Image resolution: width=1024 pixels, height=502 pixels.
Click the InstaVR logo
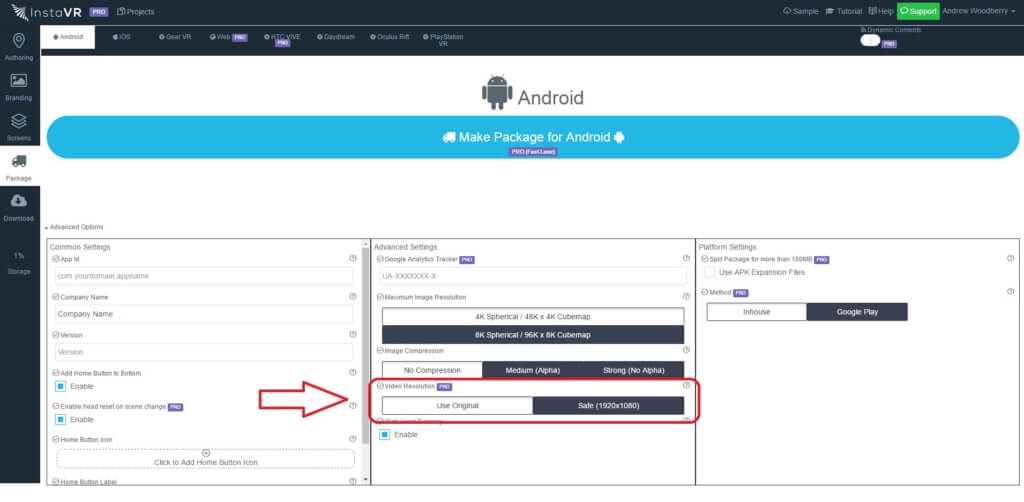pos(46,11)
